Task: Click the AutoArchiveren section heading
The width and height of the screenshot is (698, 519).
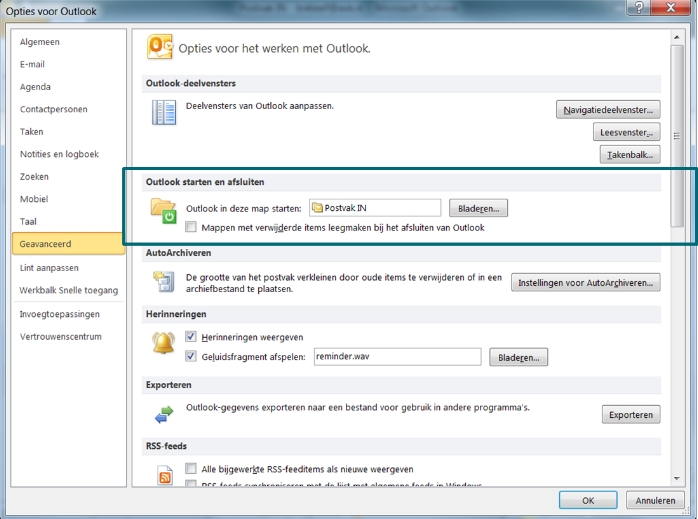Action: click(179, 253)
